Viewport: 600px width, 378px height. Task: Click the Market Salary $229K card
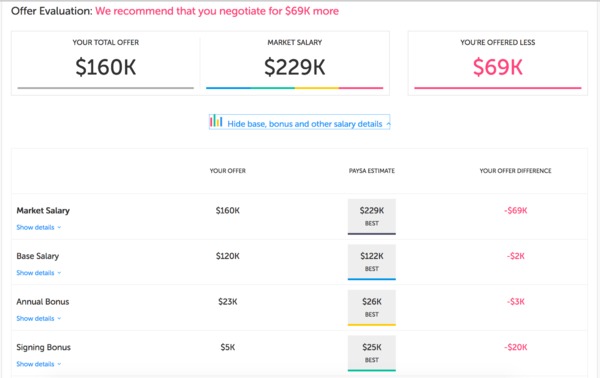tap(295, 63)
